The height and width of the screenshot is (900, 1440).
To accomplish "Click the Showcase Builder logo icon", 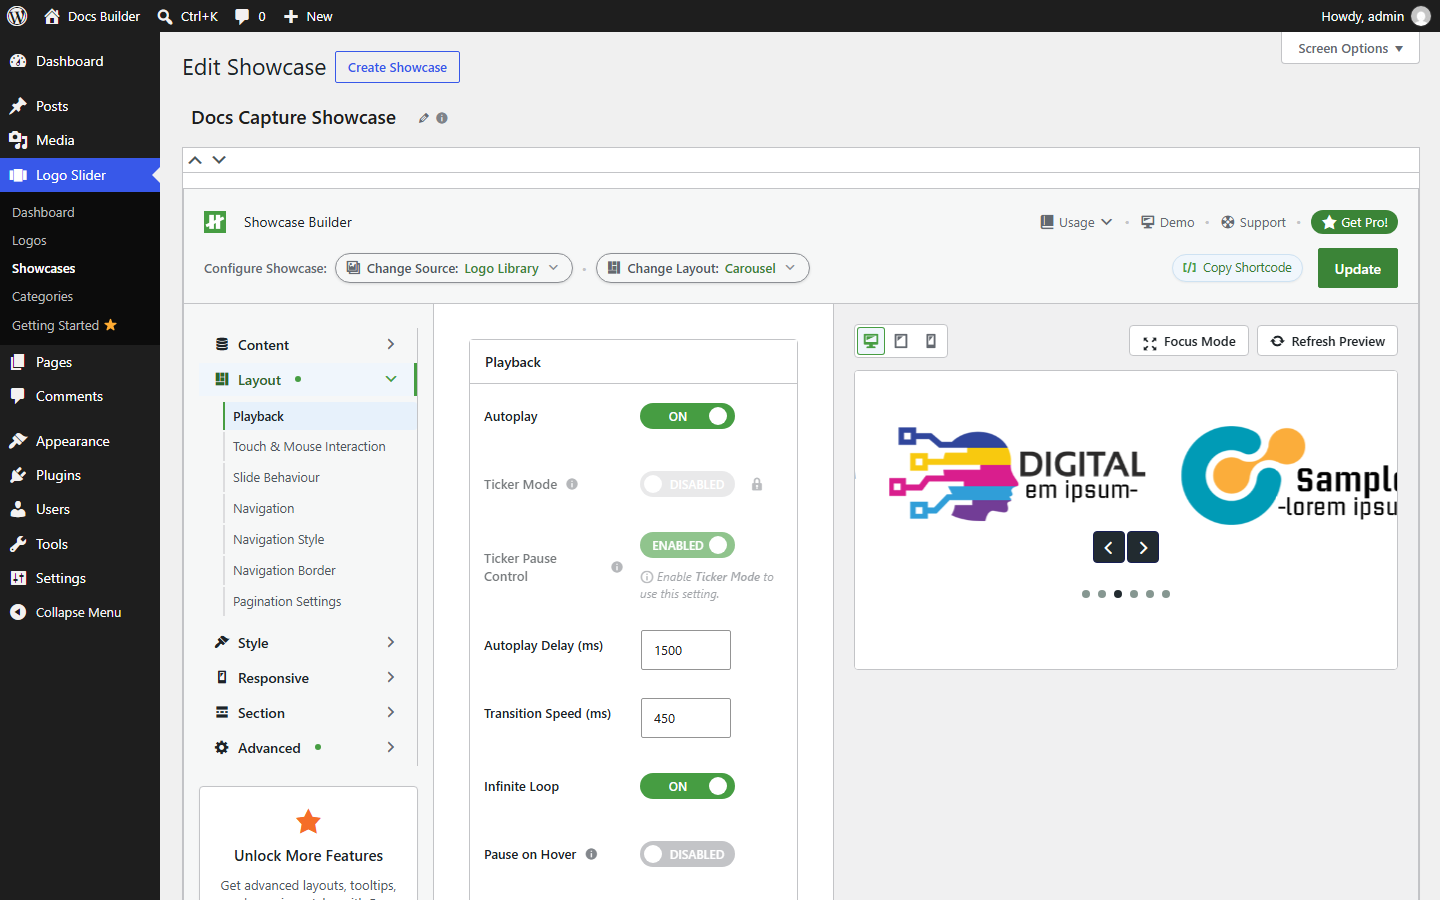I will coord(215,222).
